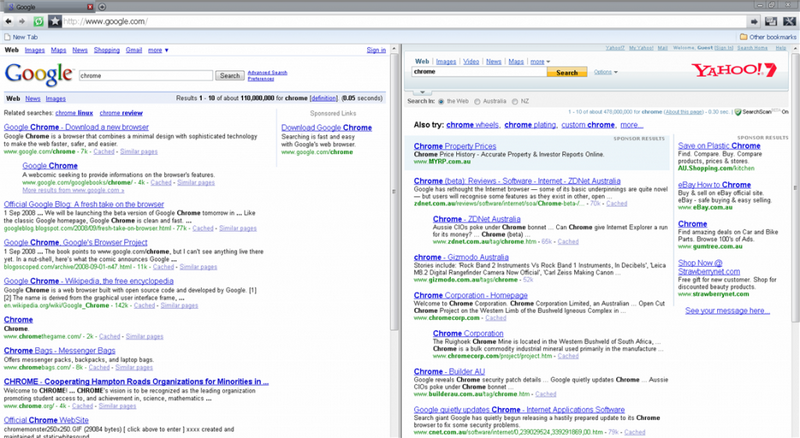
Task: Open 'Official Google Blog' fresh take result
Action: (84, 204)
